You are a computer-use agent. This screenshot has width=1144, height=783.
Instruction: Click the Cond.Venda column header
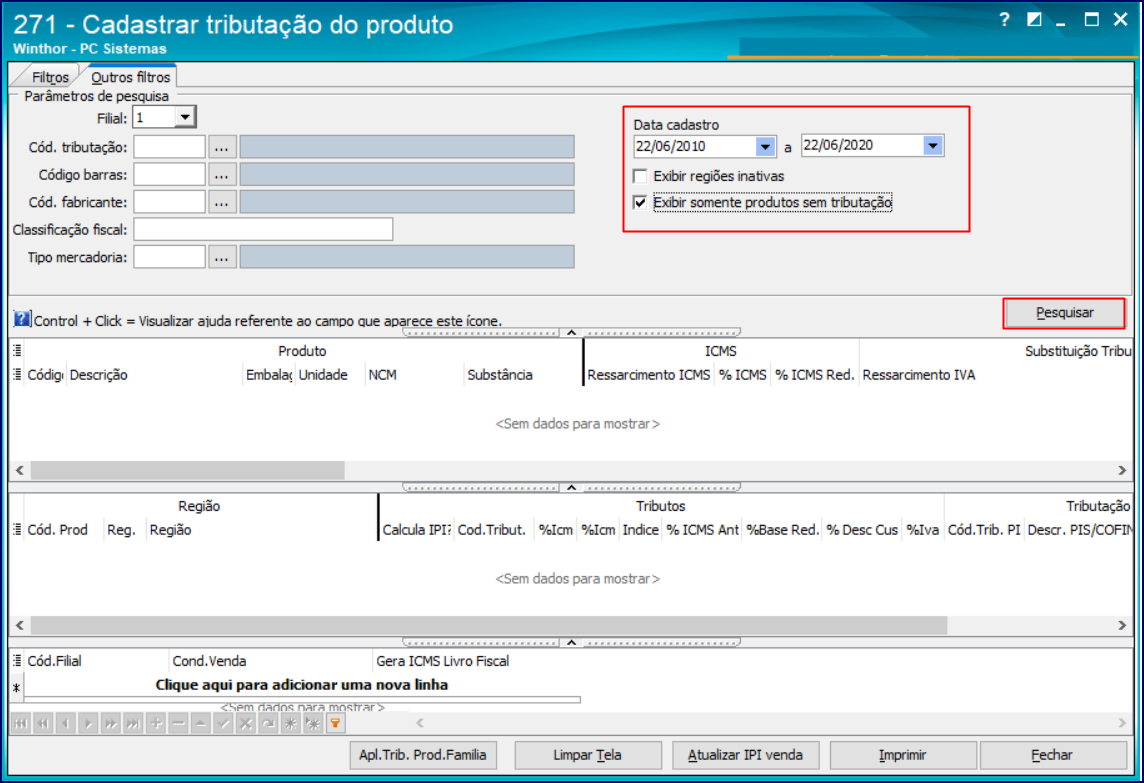coord(270,661)
